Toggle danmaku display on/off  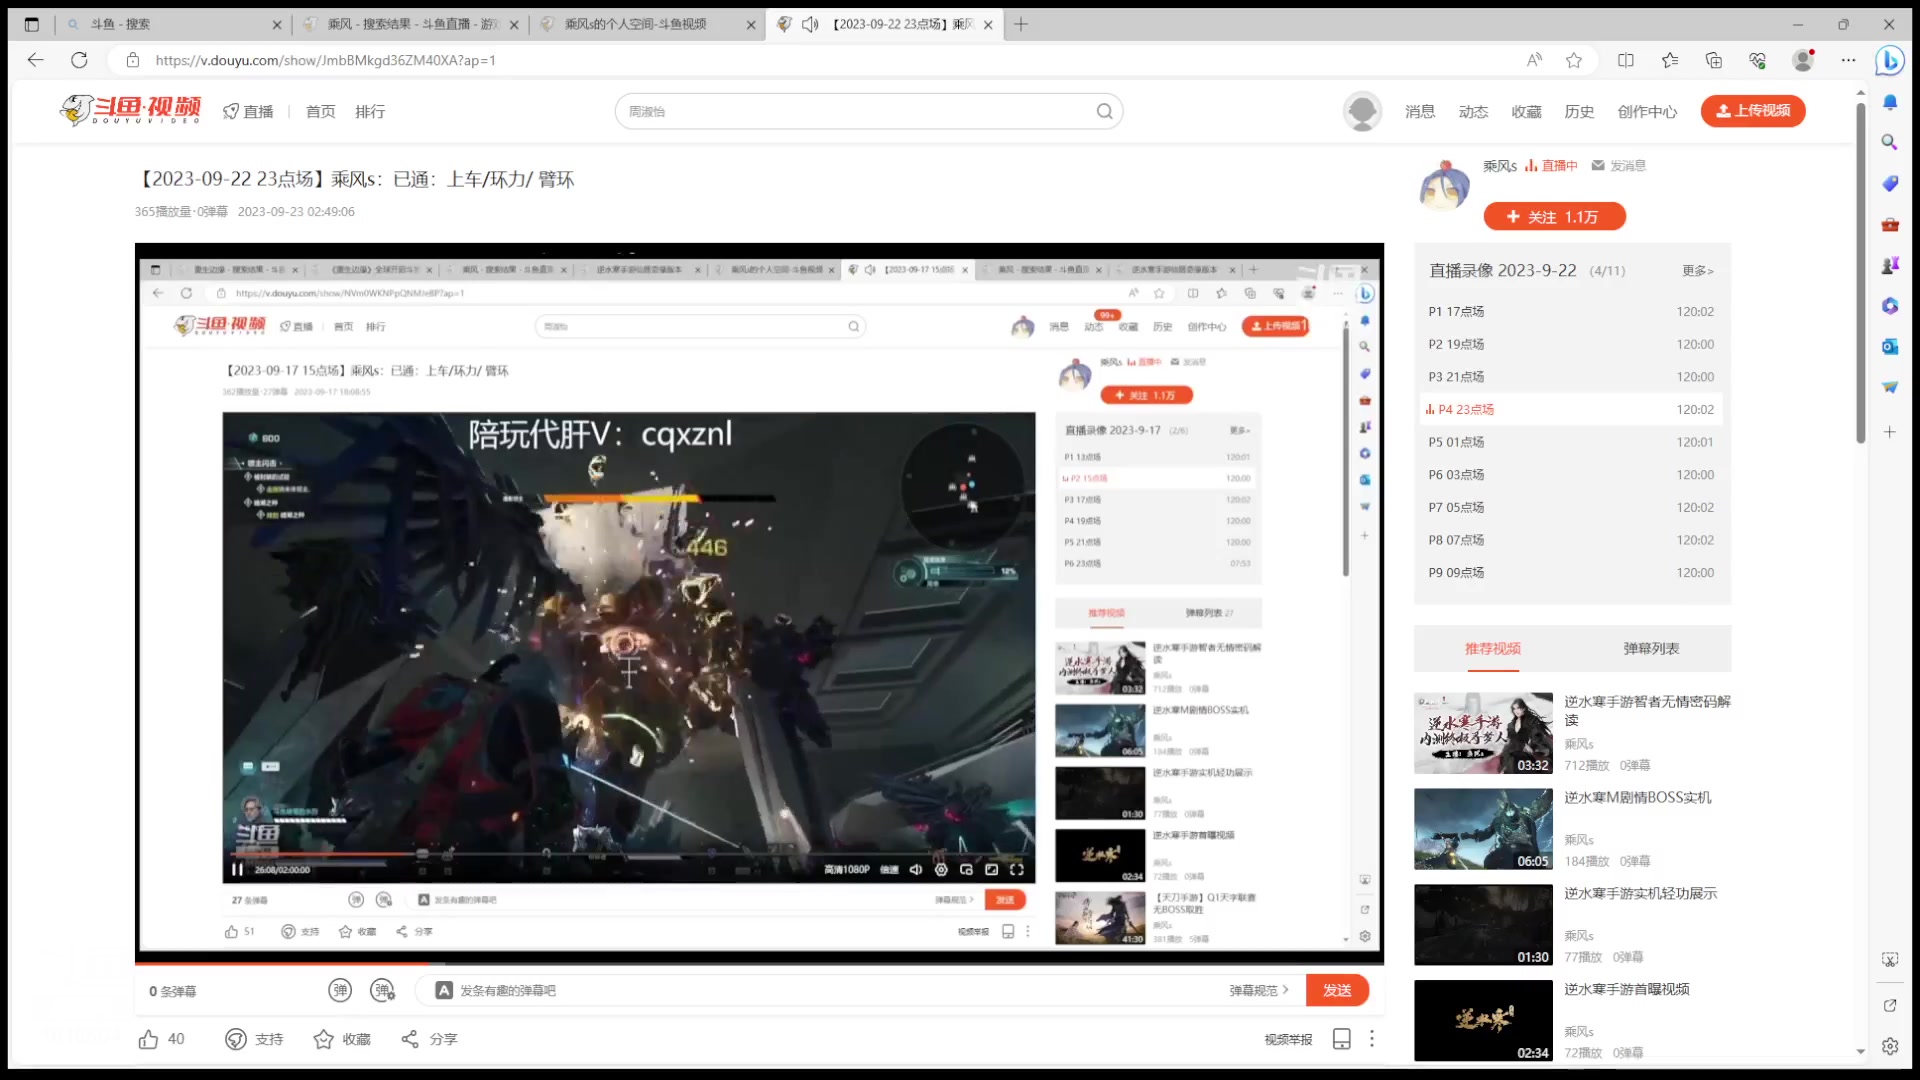[340, 990]
